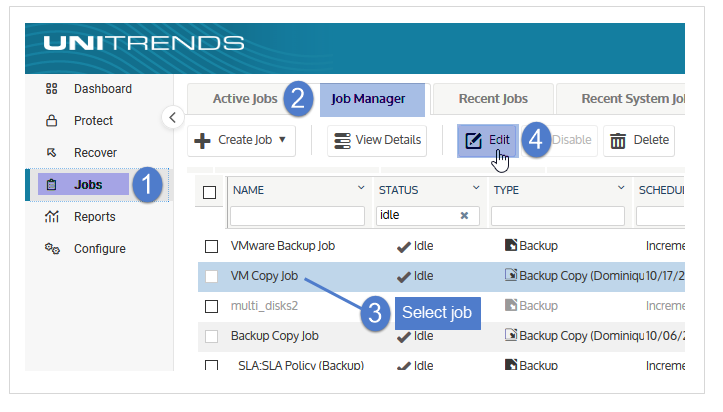Viewport: 723px width, 412px height.
Task: Click the STATUS column header
Action: pyautogui.click(x=398, y=190)
